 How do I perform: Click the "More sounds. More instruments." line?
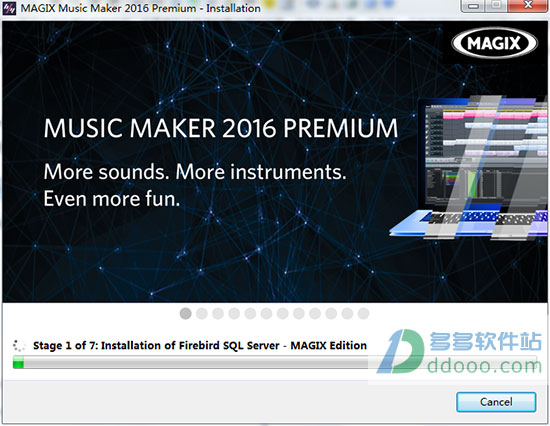pos(195,172)
